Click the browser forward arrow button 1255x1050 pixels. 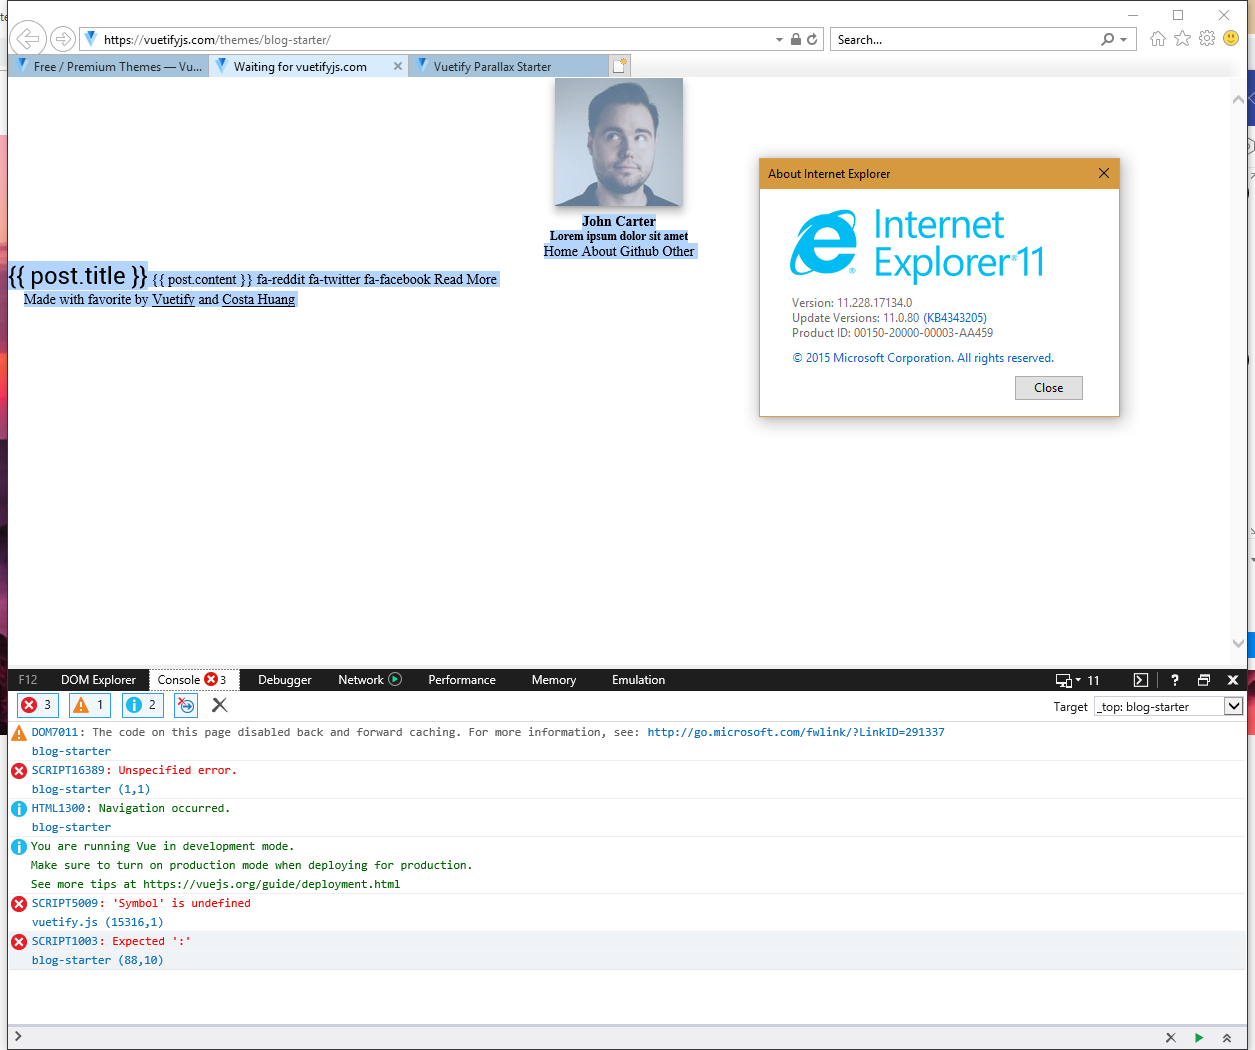[63, 39]
